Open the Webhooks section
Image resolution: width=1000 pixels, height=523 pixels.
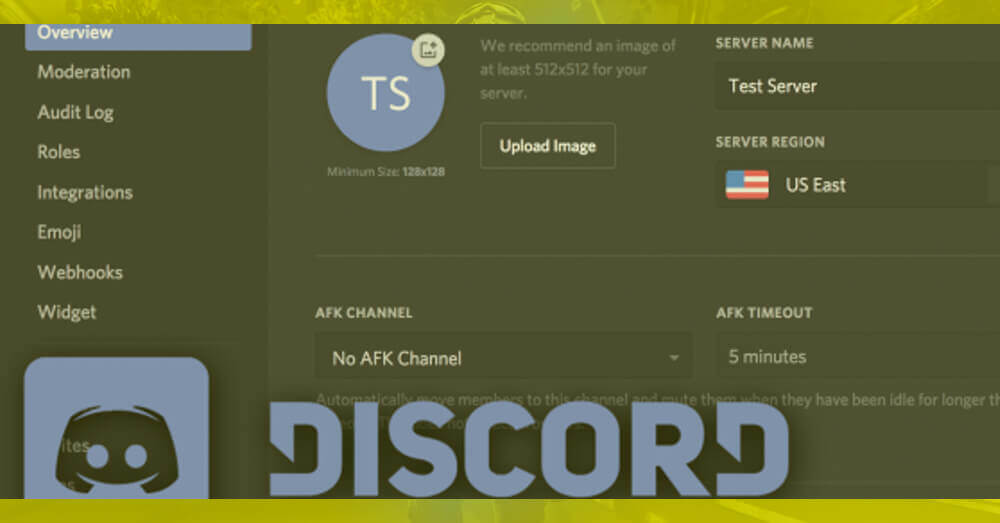(x=80, y=272)
